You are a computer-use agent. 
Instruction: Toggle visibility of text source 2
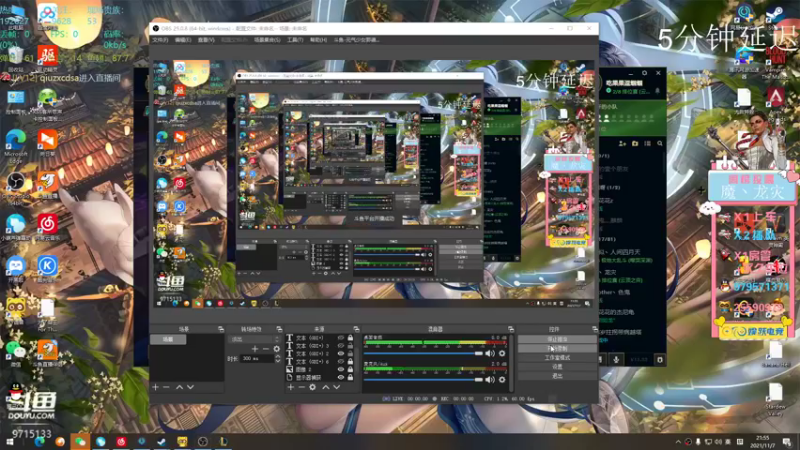[341, 354]
